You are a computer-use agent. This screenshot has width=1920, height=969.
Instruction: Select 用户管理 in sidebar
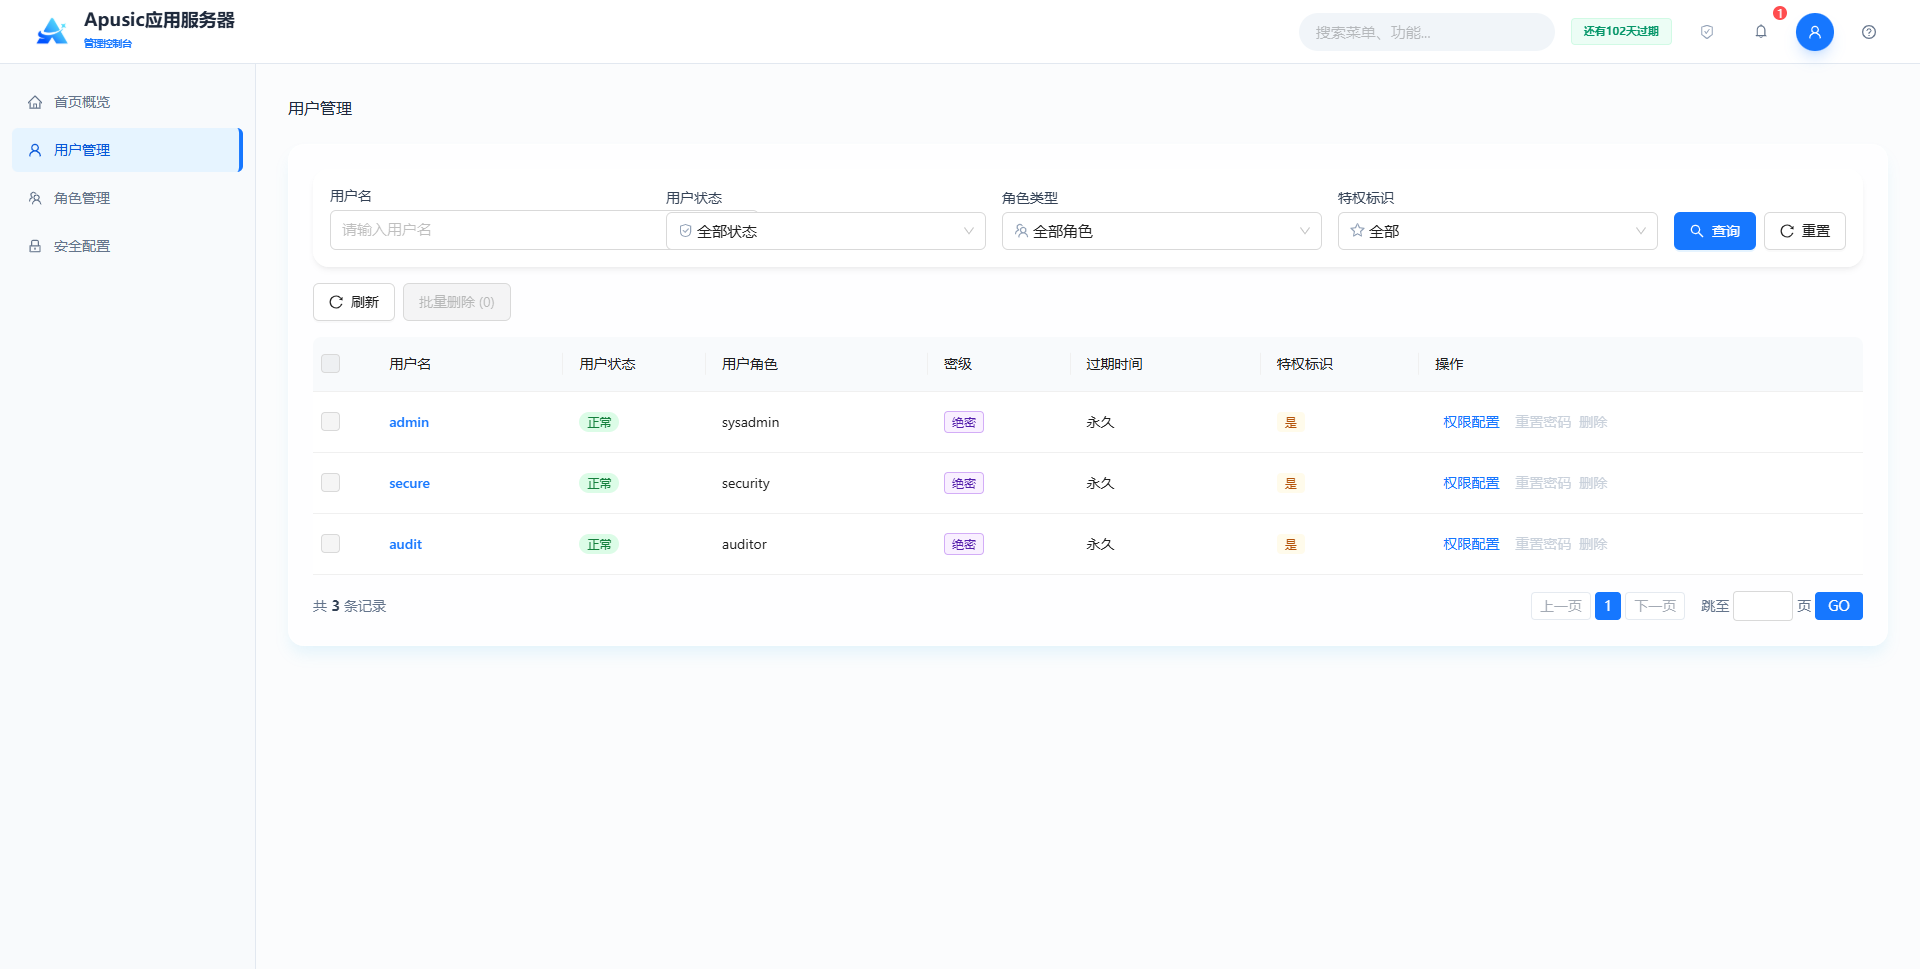[127, 150]
